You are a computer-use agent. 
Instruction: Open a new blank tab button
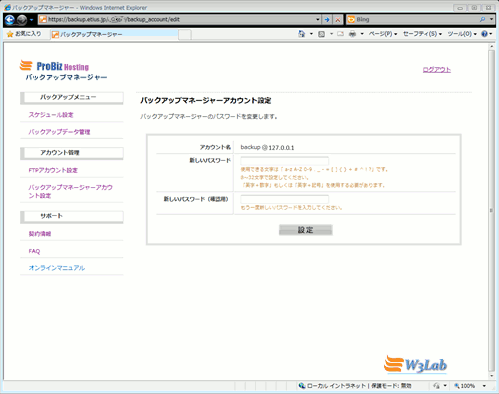click(x=185, y=34)
